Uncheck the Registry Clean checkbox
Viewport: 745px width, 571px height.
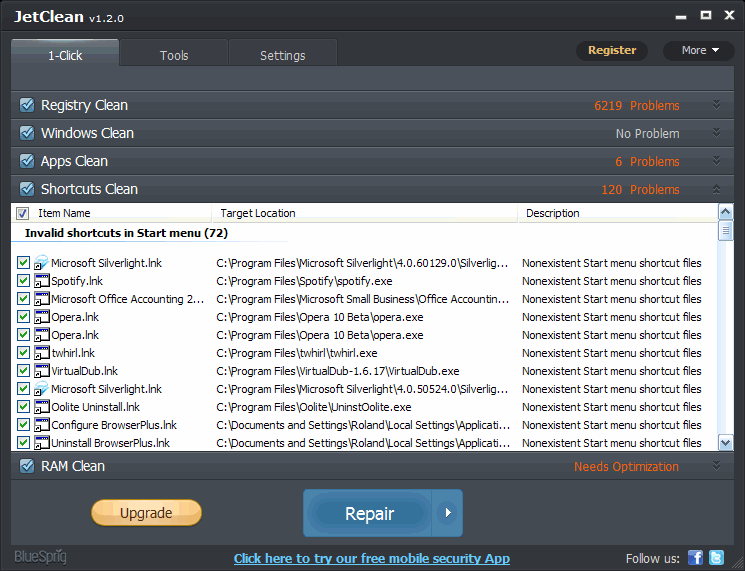[x=27, y=106]
